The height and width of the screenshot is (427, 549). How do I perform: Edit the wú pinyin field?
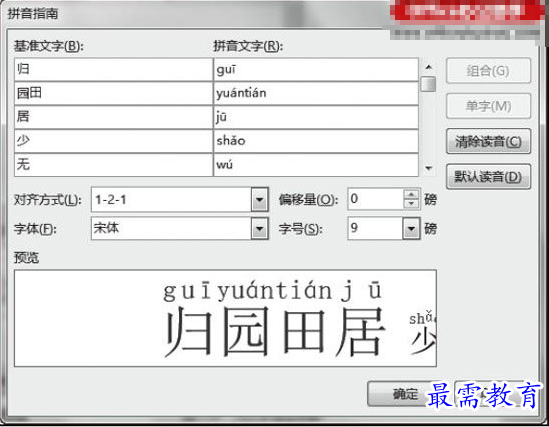[x=316, y=165]
